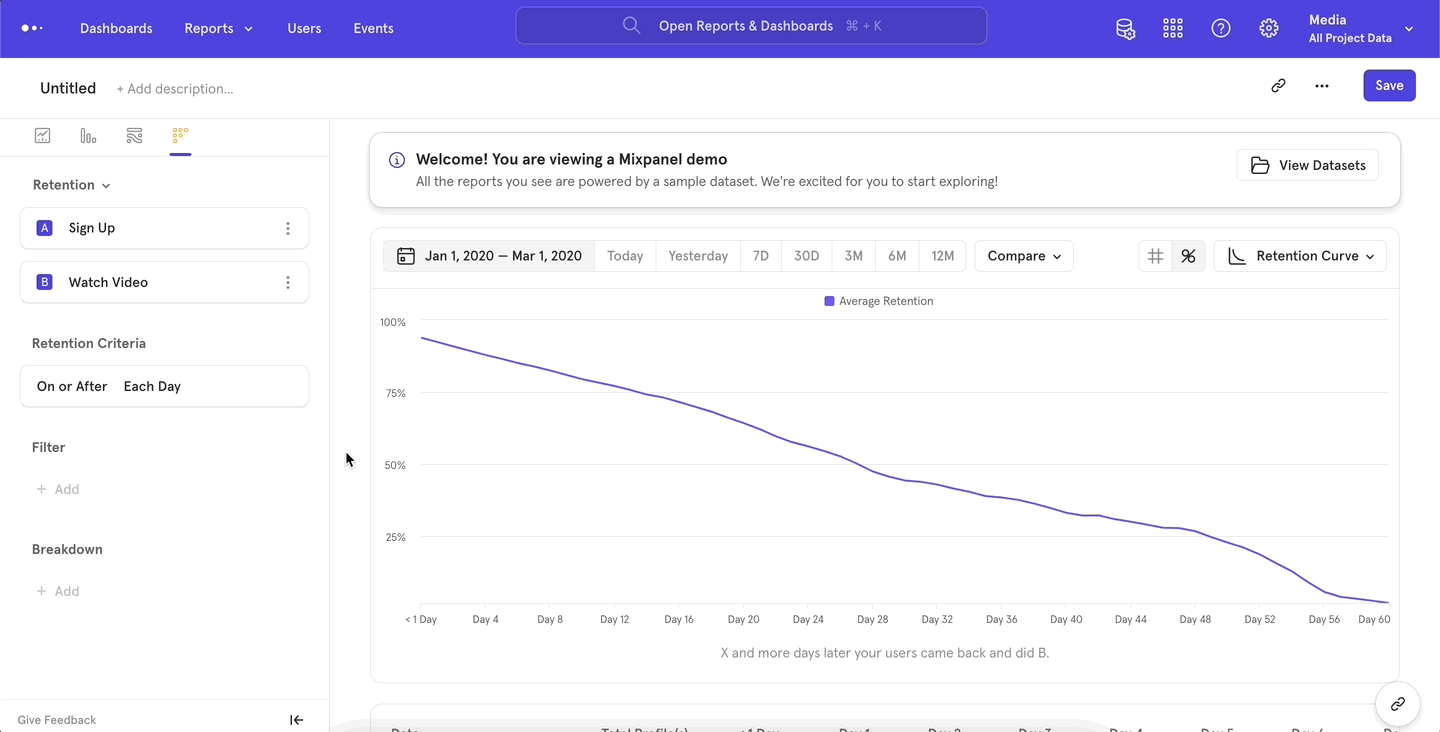Click the View Datasets button
This screenshot has height=732, width=1440.
point(1307,164)
